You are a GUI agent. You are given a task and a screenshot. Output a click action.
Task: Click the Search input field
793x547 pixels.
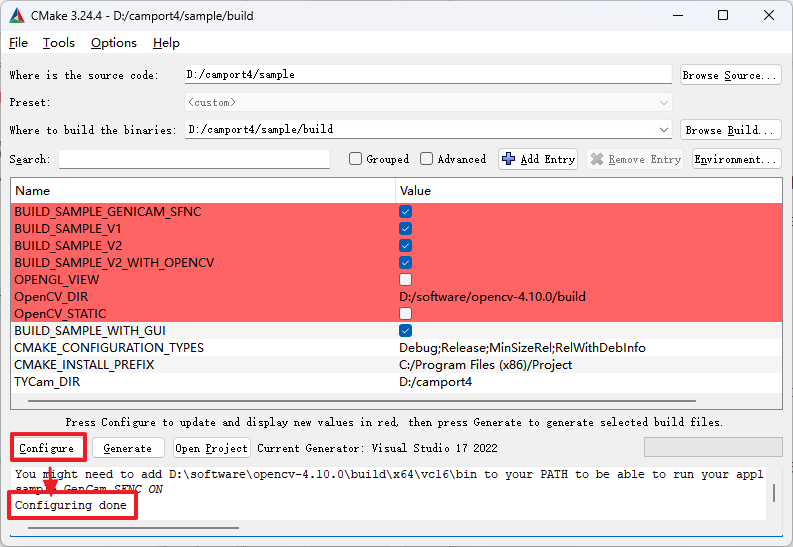194,159
